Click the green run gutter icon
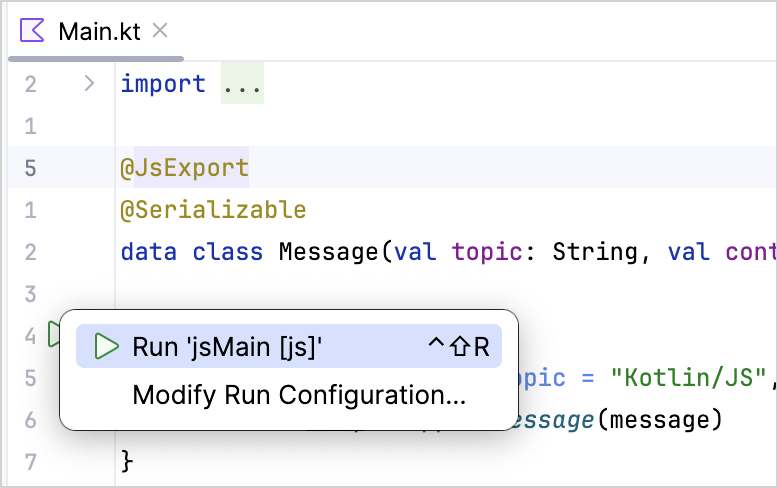The width and height of the screenshot is (778, 488). pyautogui.click(x=53, y=334)
